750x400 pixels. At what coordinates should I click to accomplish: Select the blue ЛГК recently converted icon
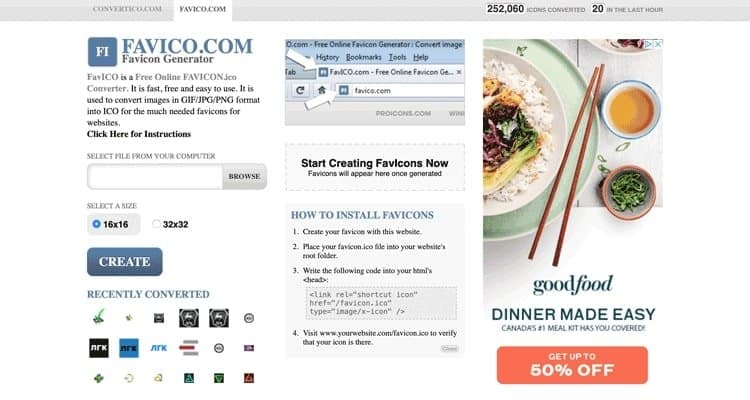tap(129, 348)
